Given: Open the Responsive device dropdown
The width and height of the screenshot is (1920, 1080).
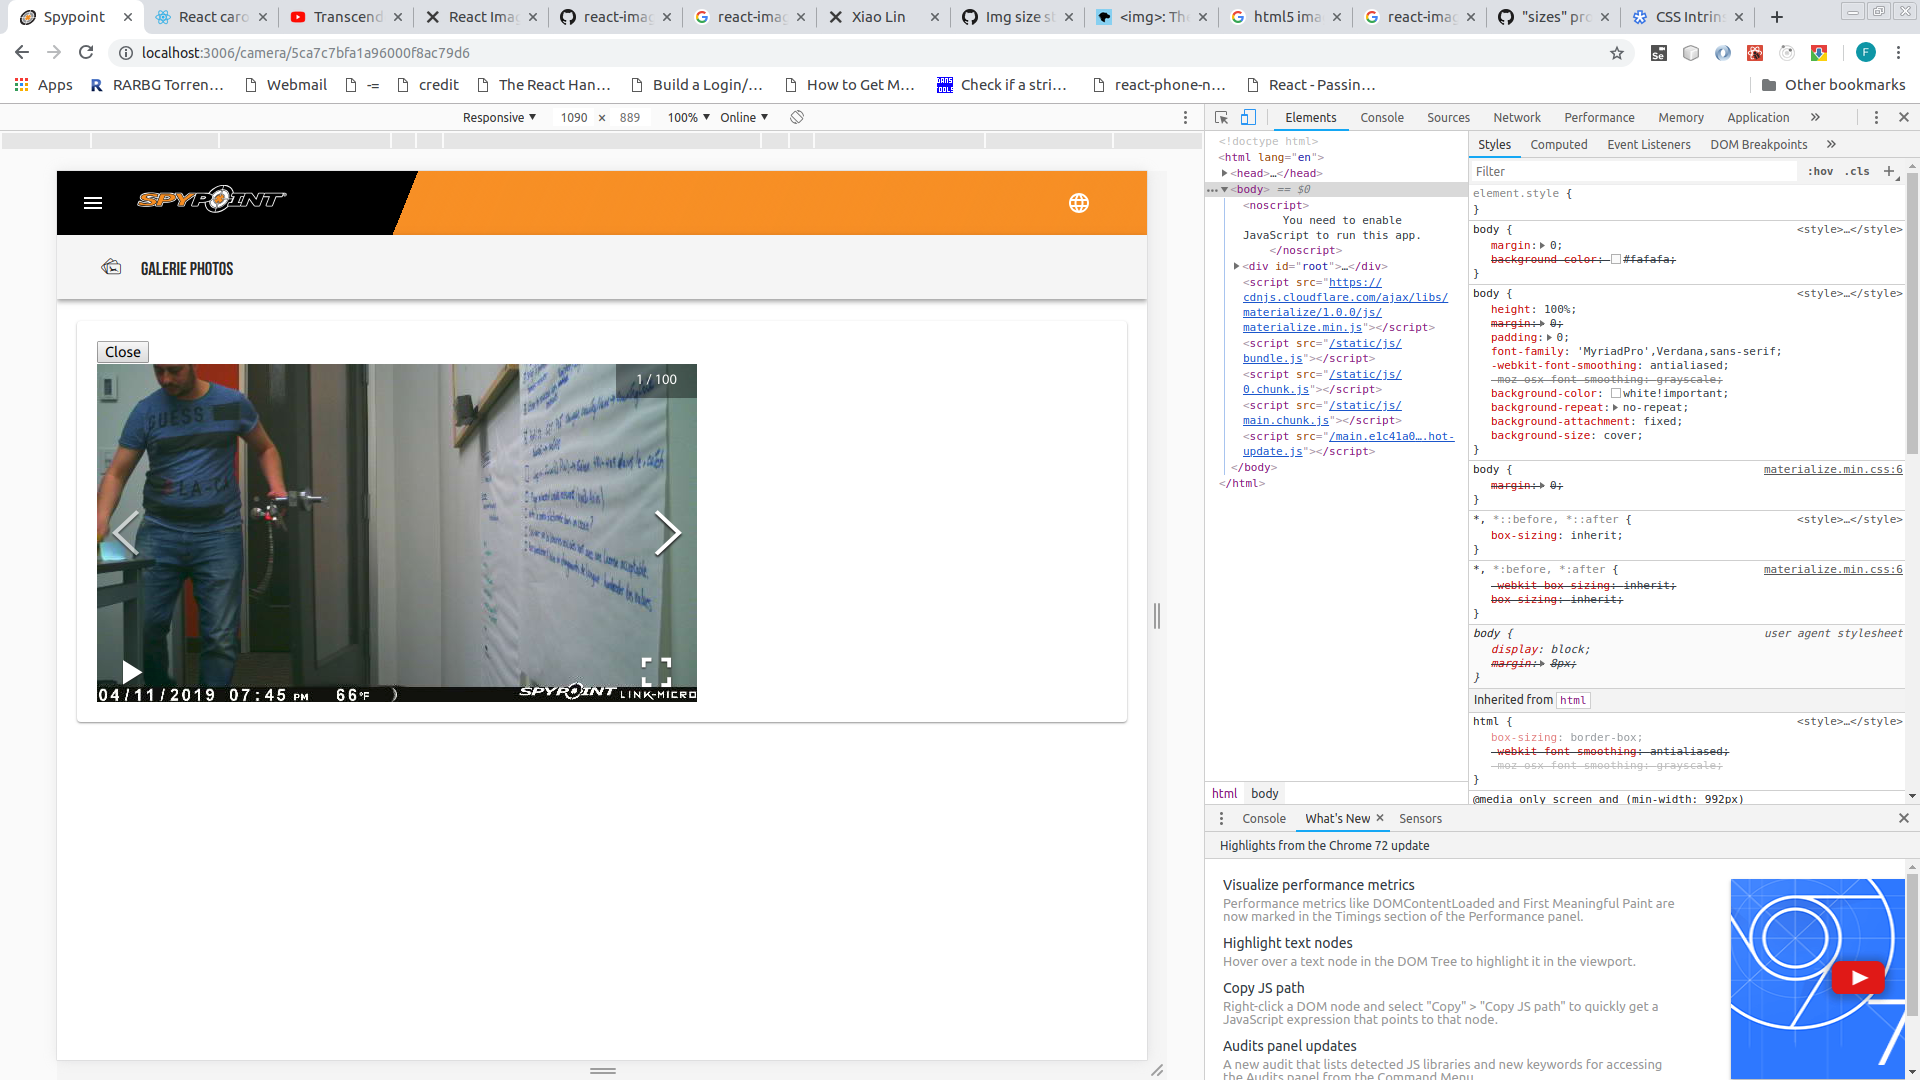Looking at the screenshot, I should (x=497, y=117).
